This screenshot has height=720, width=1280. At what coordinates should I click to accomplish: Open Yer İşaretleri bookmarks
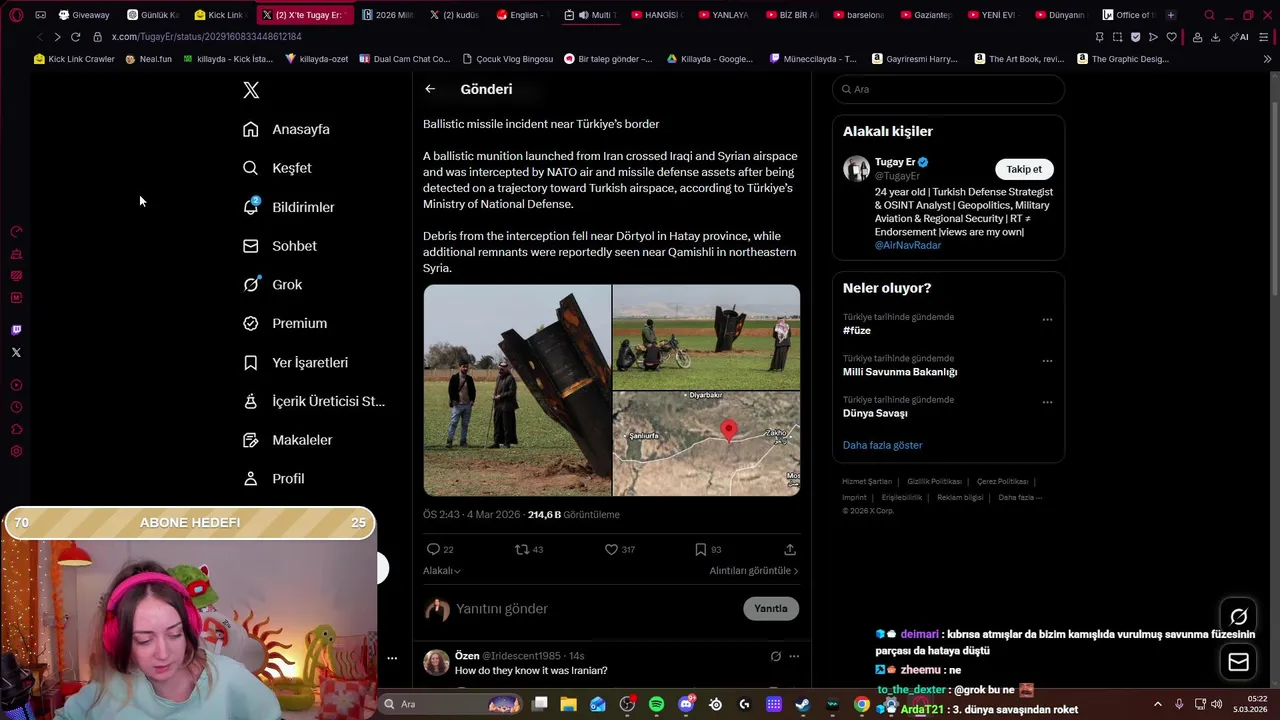pos(296,362)
